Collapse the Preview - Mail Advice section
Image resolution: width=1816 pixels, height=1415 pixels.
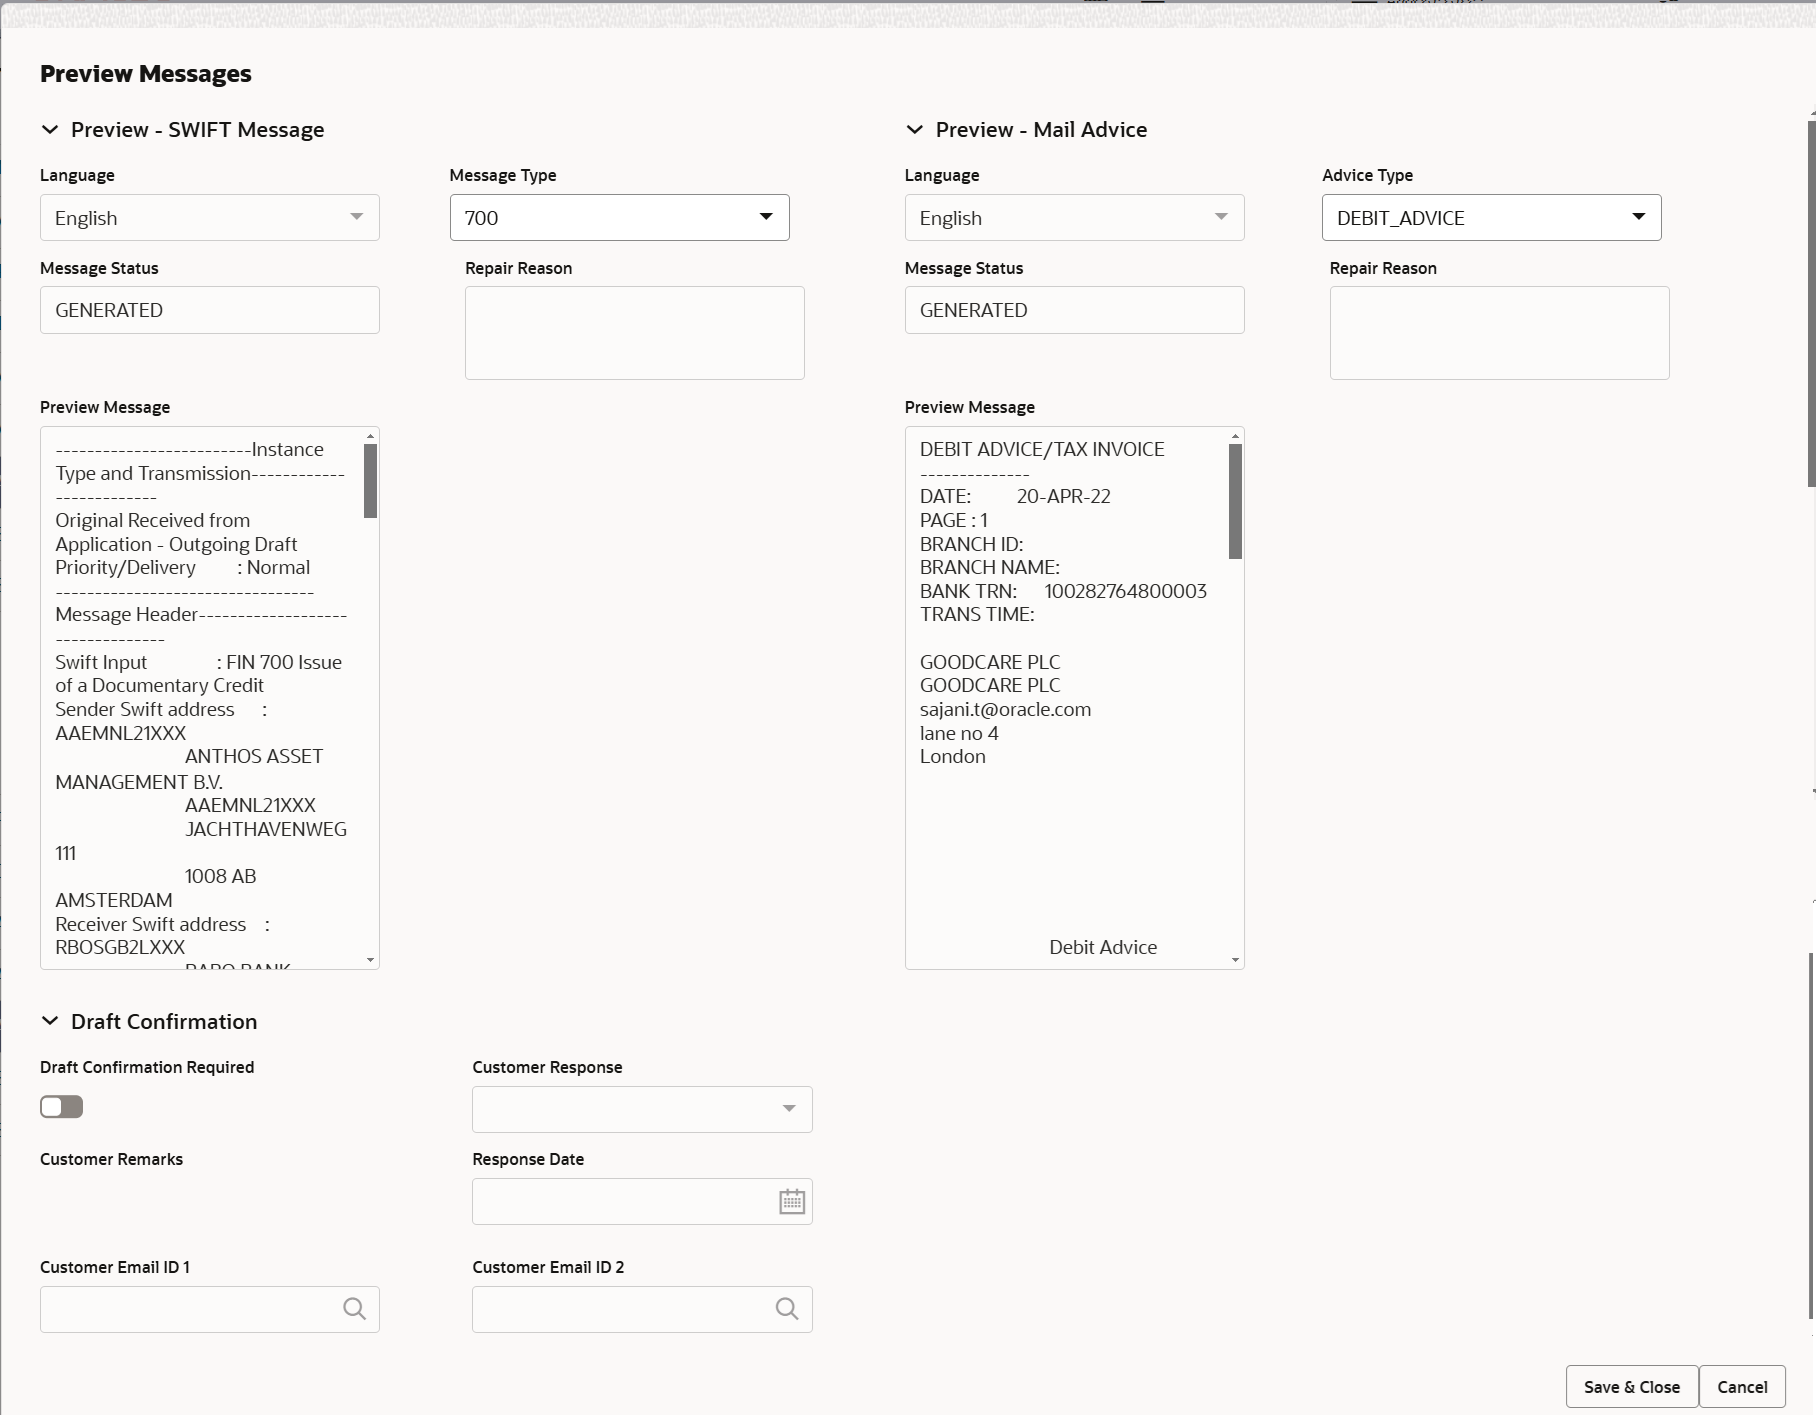coord(914,130)
